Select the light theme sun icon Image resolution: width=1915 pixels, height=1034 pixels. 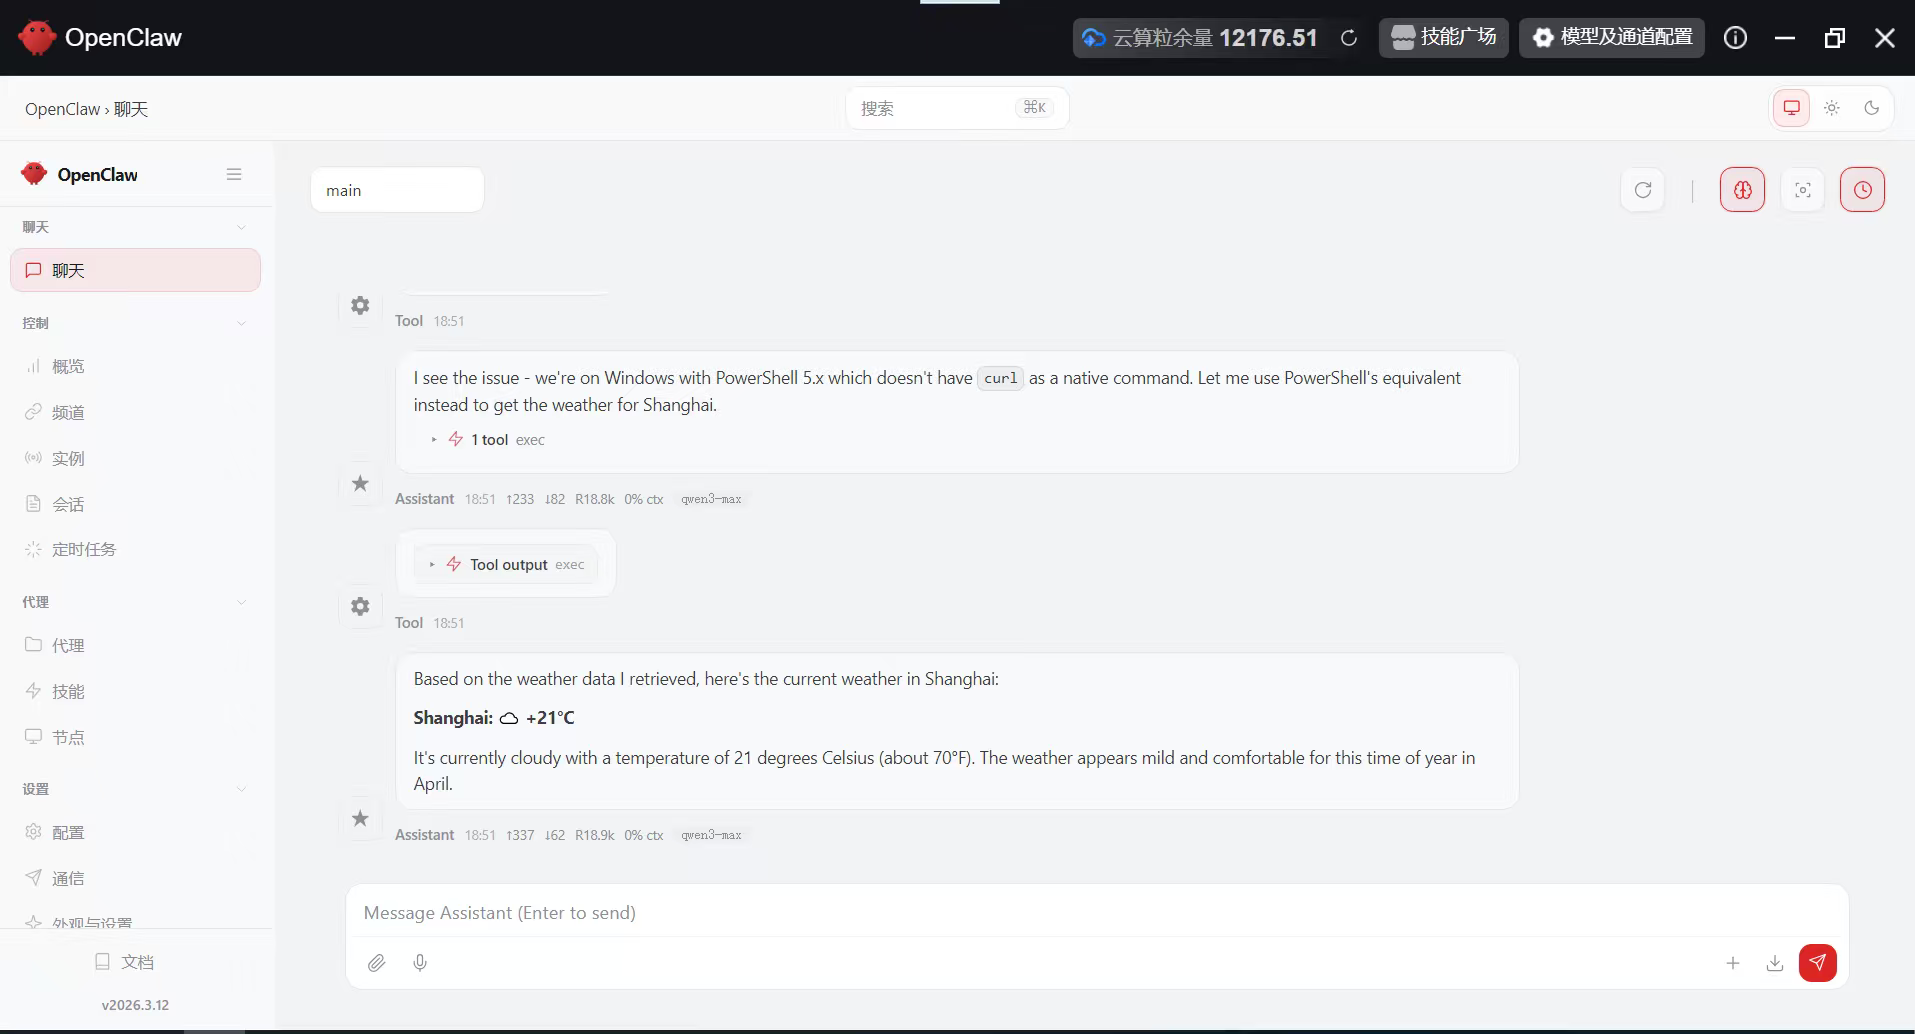coord(1831,108)
